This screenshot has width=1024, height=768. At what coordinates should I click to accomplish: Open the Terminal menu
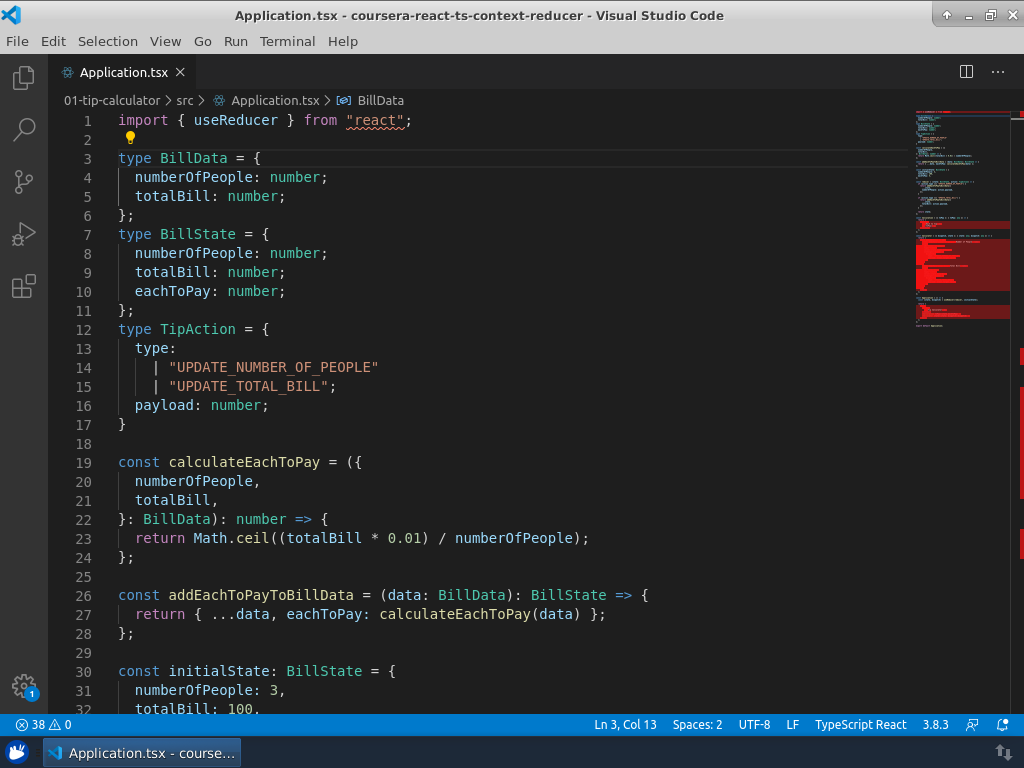click(287, 41)
